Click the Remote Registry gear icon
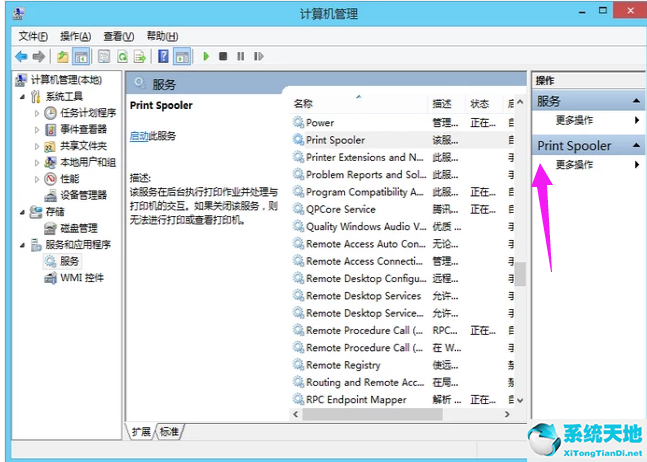 point(298,365)
